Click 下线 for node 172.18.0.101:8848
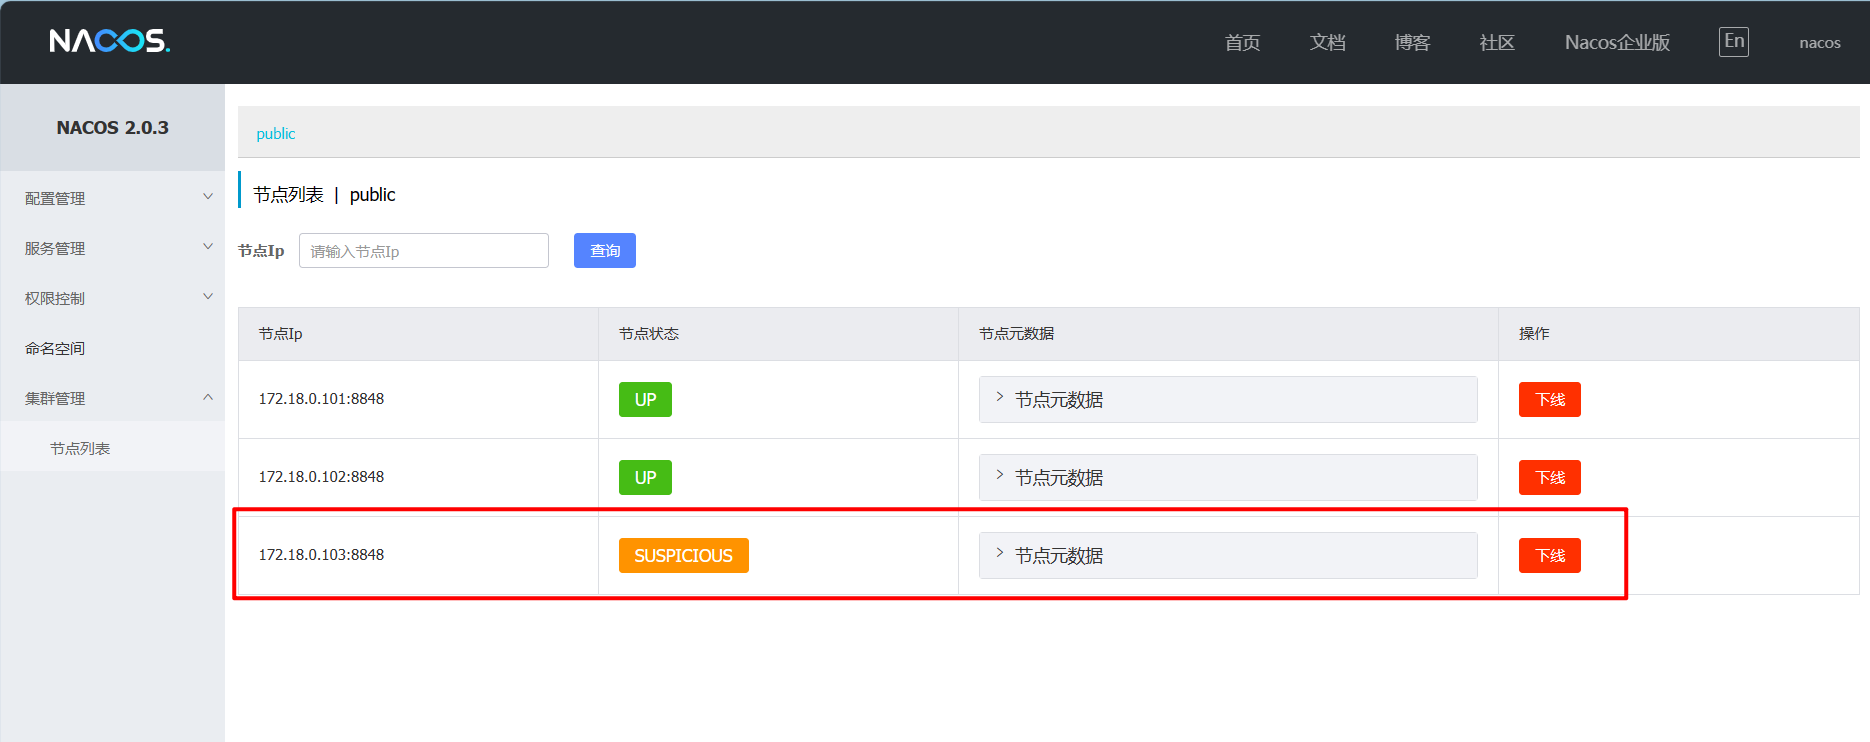Viewport: 1870px width, 742px height. [1550, 400]
